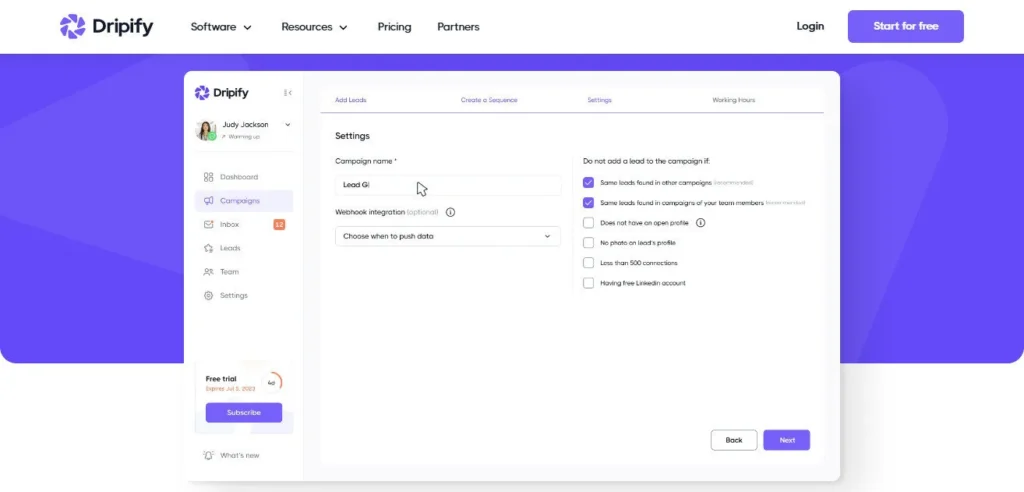The height and width of the screenshot is (492, 1024).
Task: Click the Dripify logo in the website header
Action: click(x=106, y=27)
